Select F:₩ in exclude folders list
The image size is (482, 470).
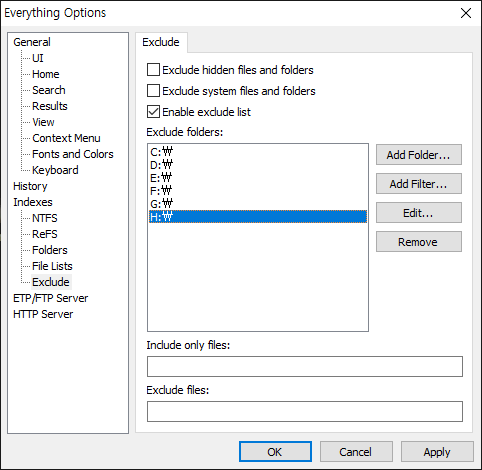[258, 191]
